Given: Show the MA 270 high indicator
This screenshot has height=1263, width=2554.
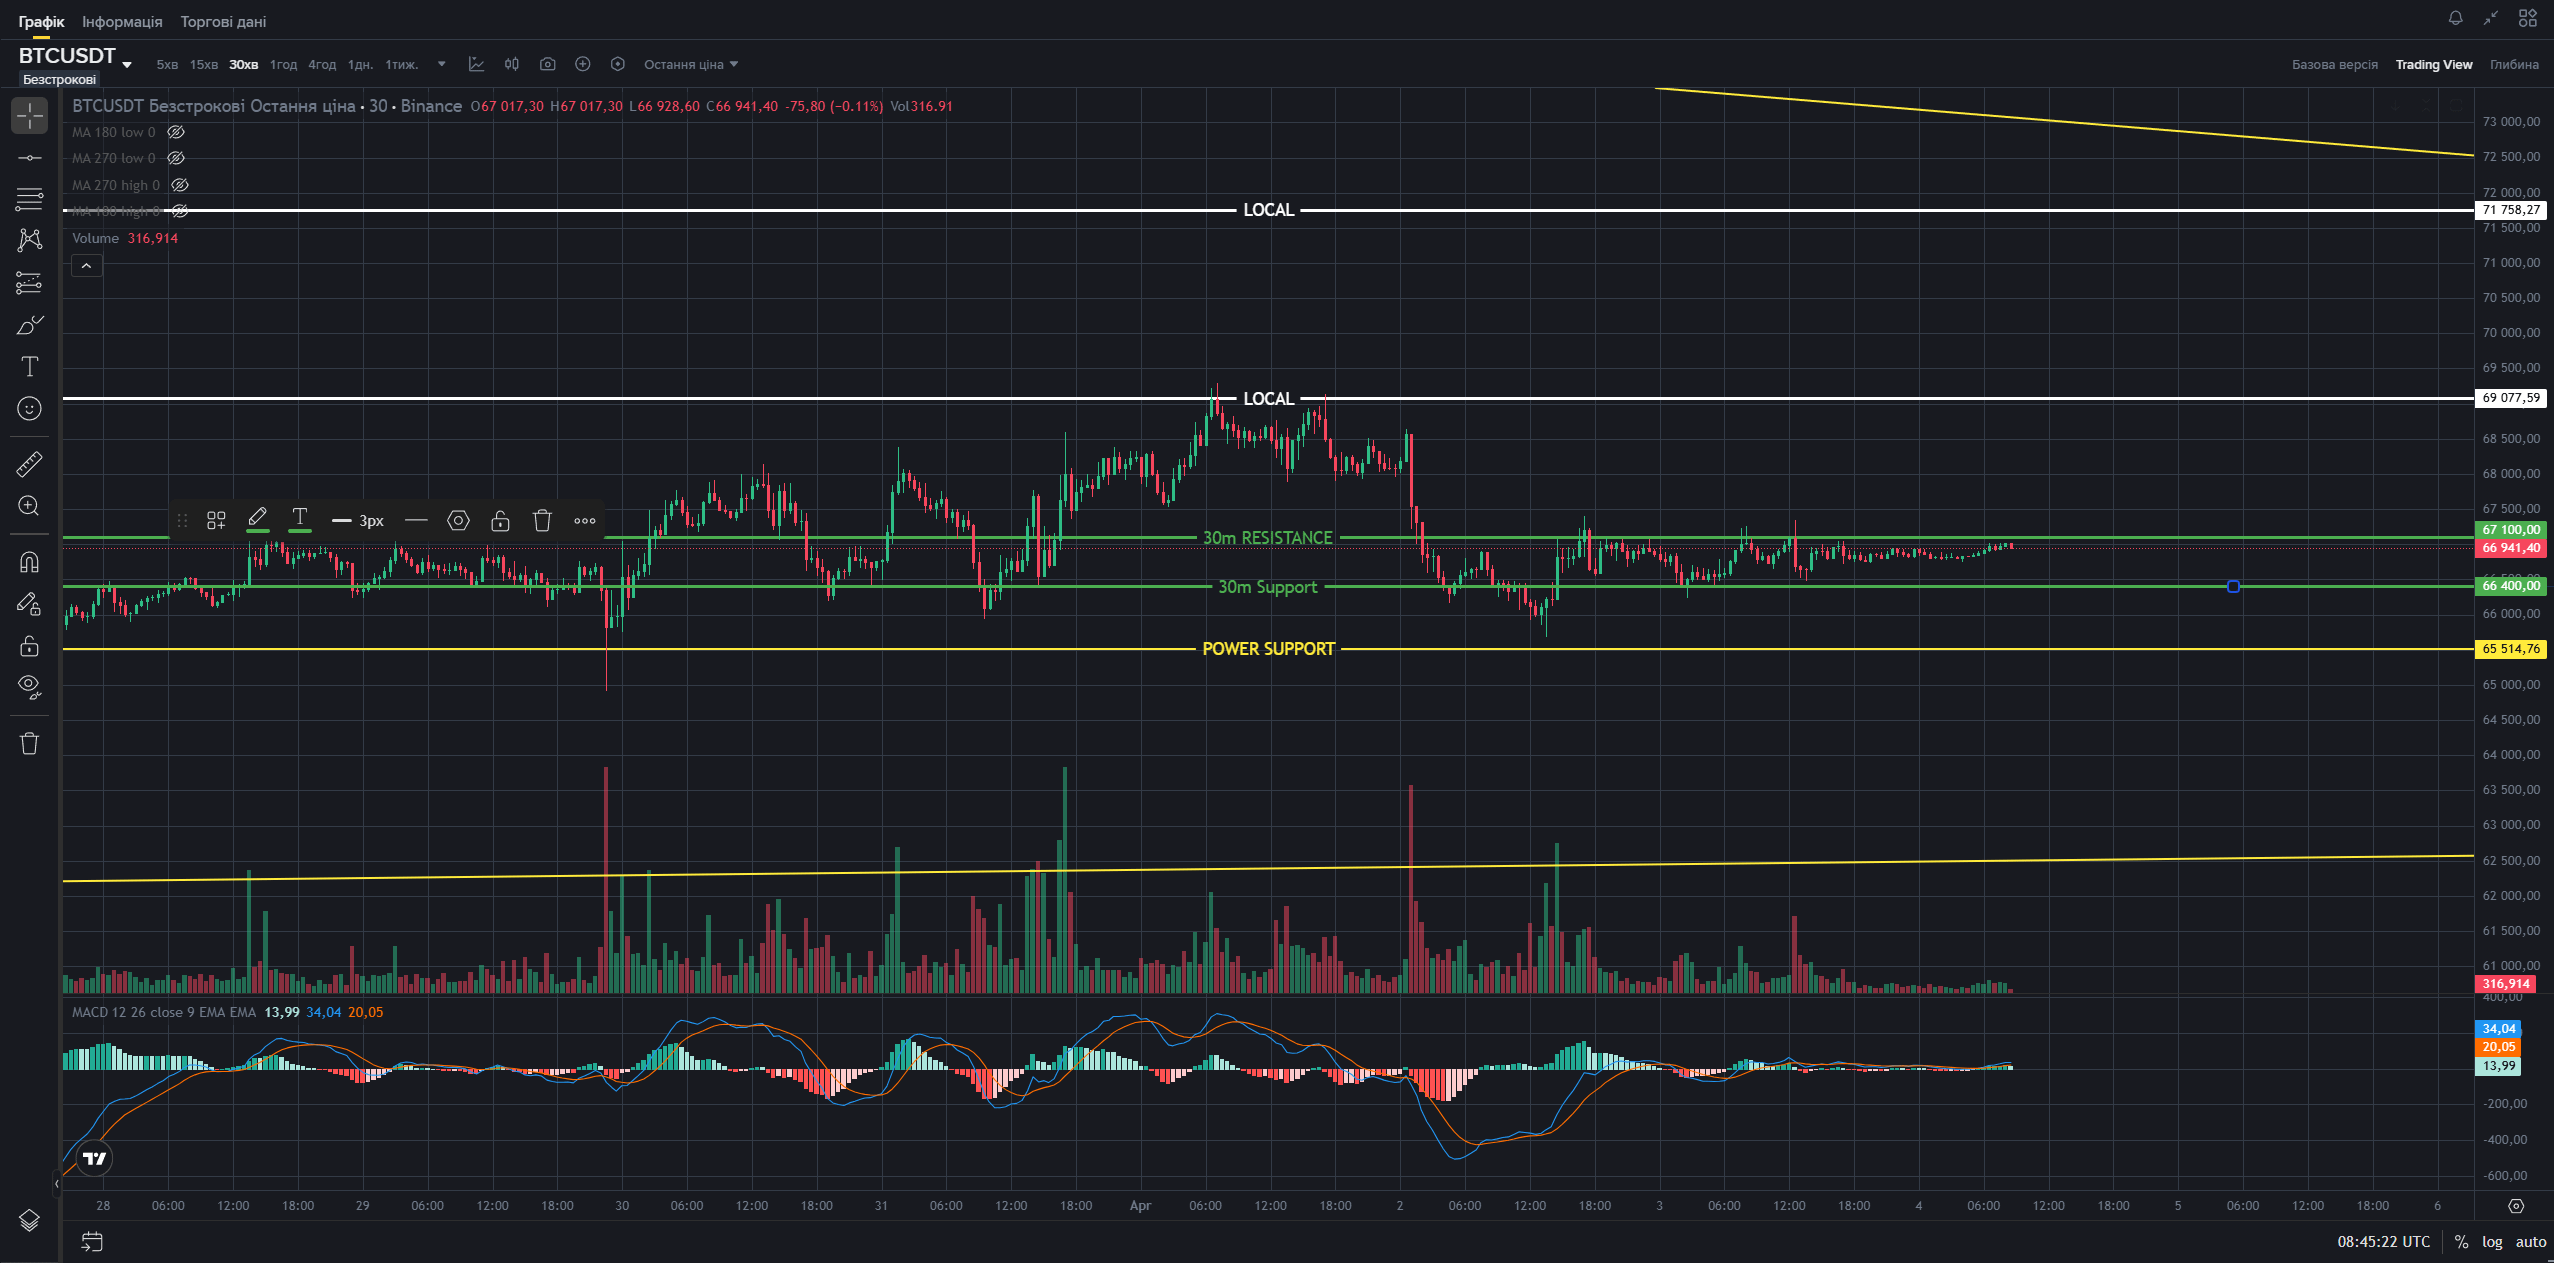Looking at the screenshot, I should (x=180, y=185).
